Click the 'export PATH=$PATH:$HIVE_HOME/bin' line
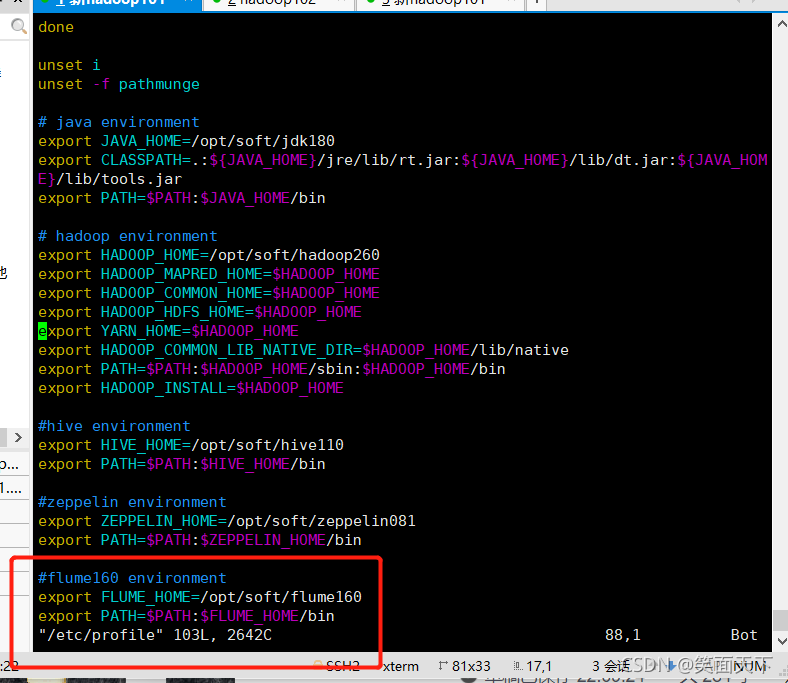Viewport: 788px width, 683px height. [x=181, y=464]
